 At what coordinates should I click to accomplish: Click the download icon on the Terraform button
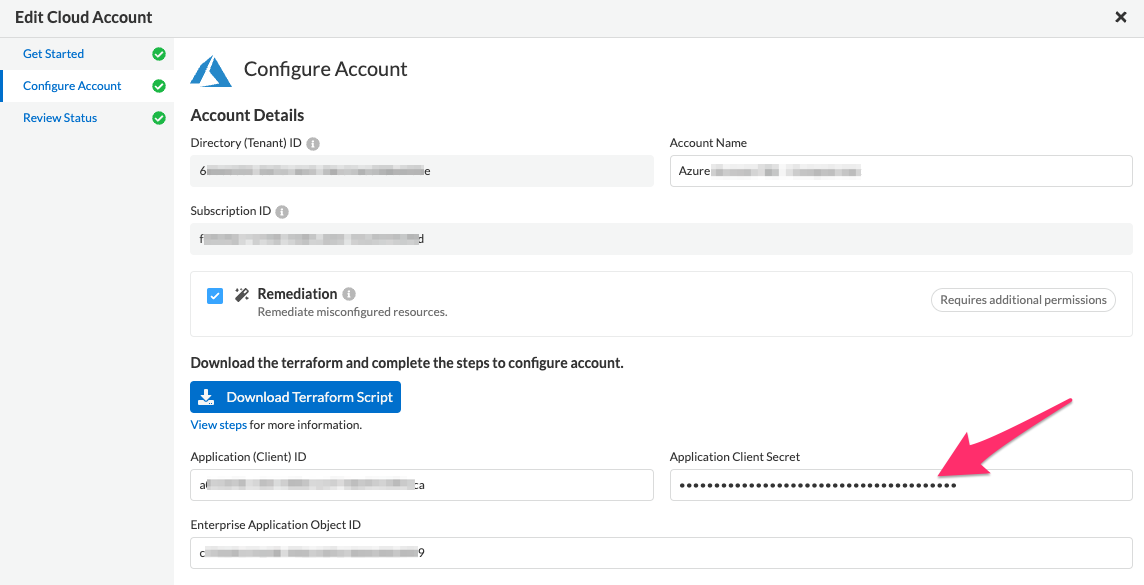point(206,396)
